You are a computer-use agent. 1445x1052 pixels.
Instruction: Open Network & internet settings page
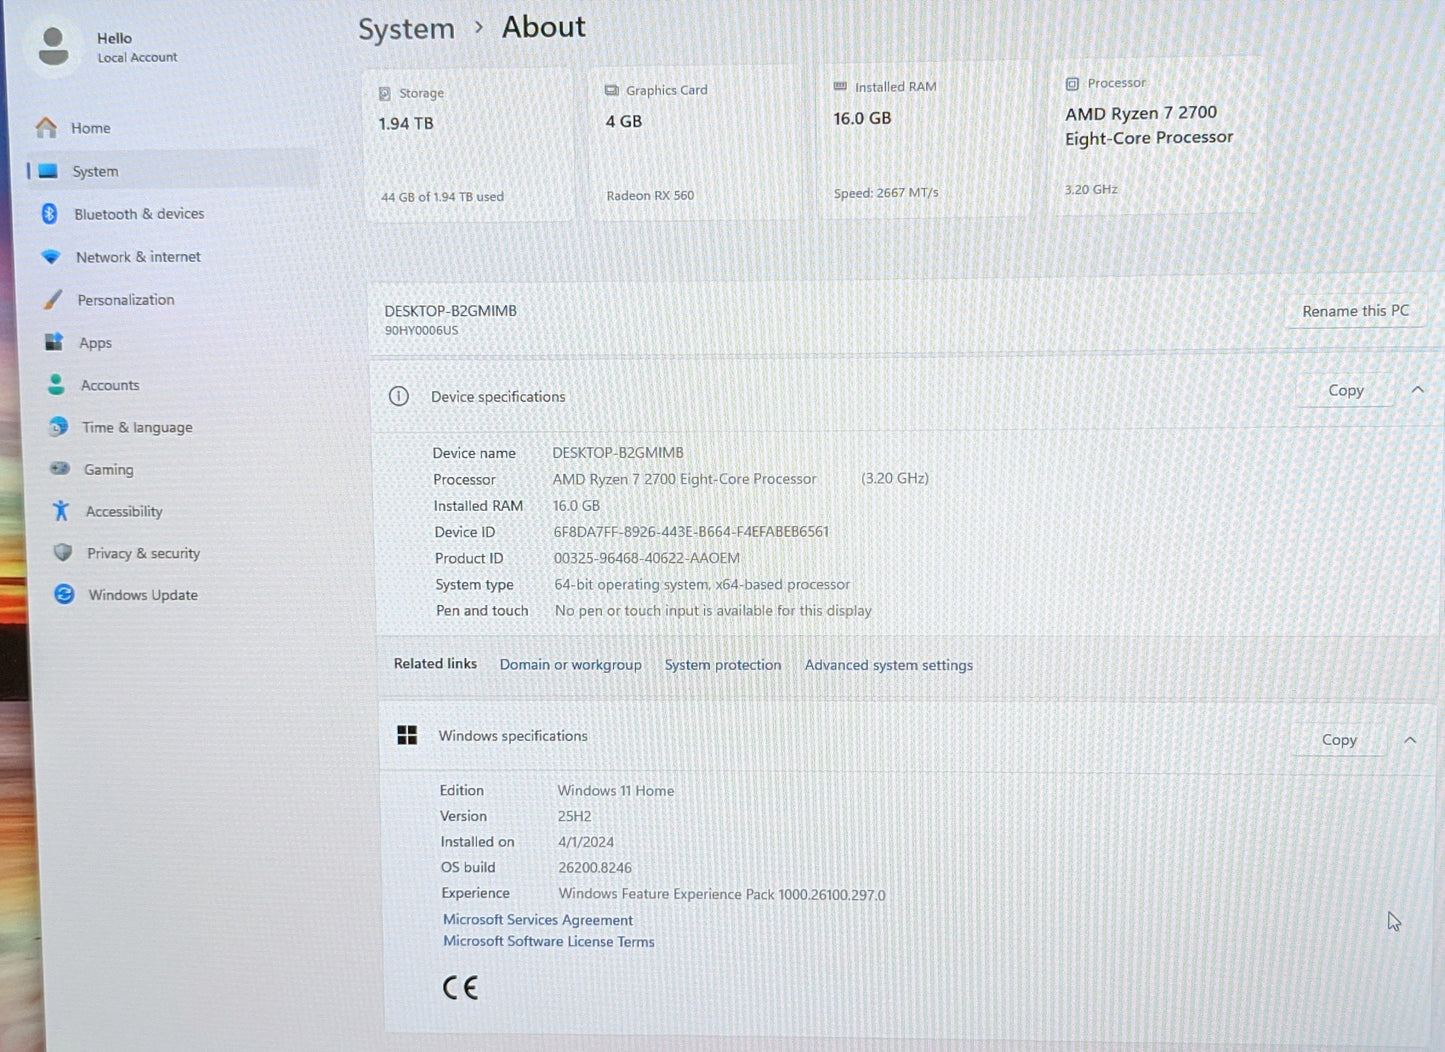138,257
